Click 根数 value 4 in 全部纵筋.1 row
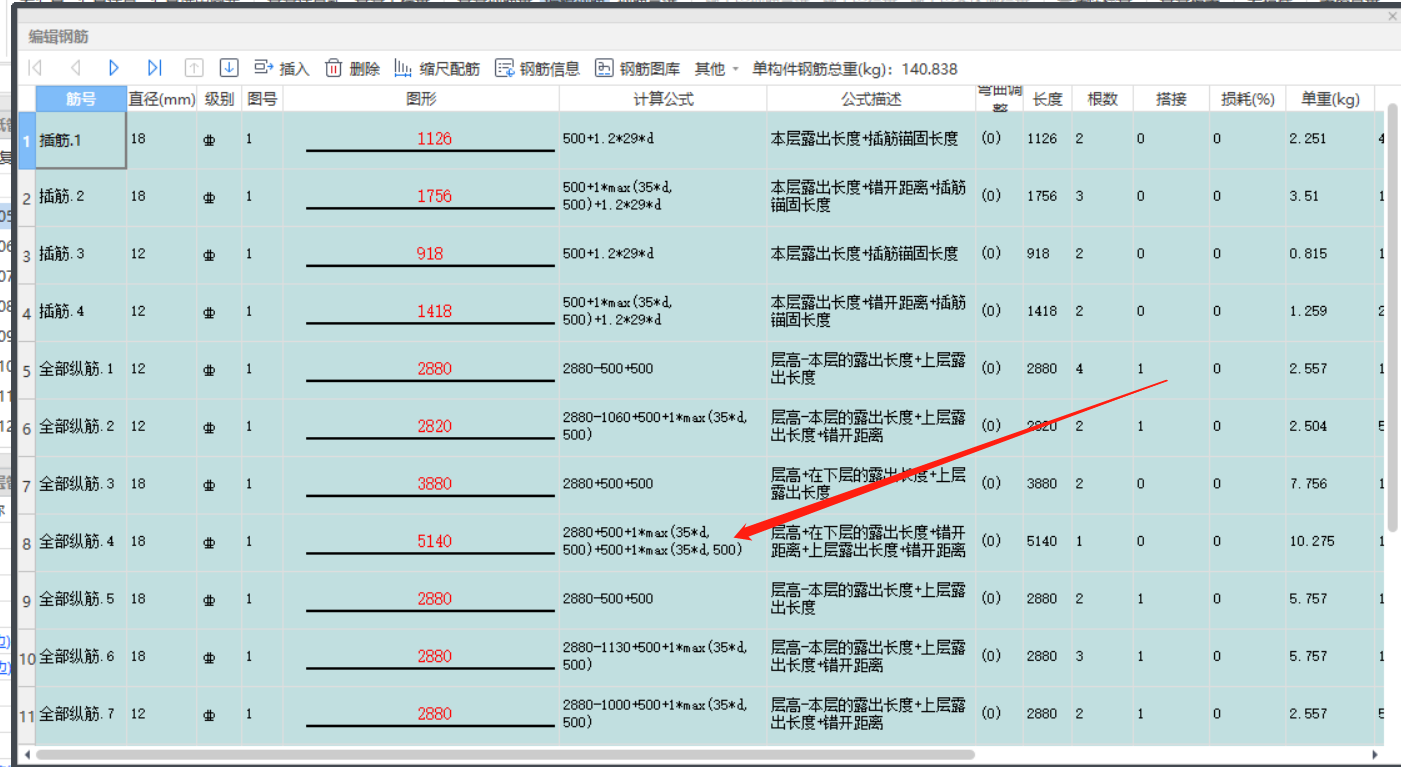This screenshot has width=1401, height=767. tap(1102, 369)
